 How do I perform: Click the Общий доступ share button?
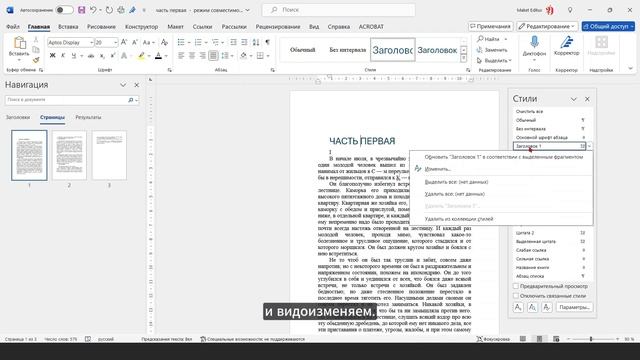tap(608, 26)
